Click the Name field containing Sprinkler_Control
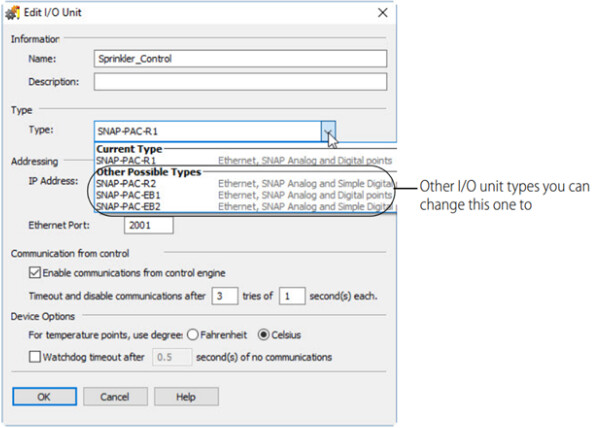The width and height of the screenshot is (593, 428). 241,59
